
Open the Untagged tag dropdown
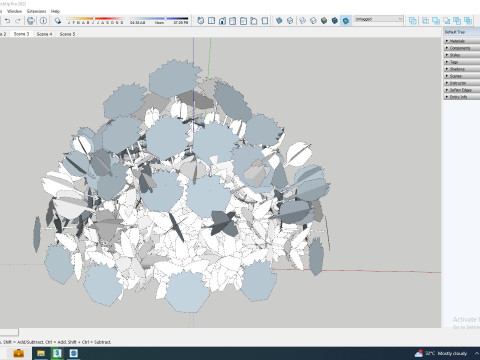point(379,19)
